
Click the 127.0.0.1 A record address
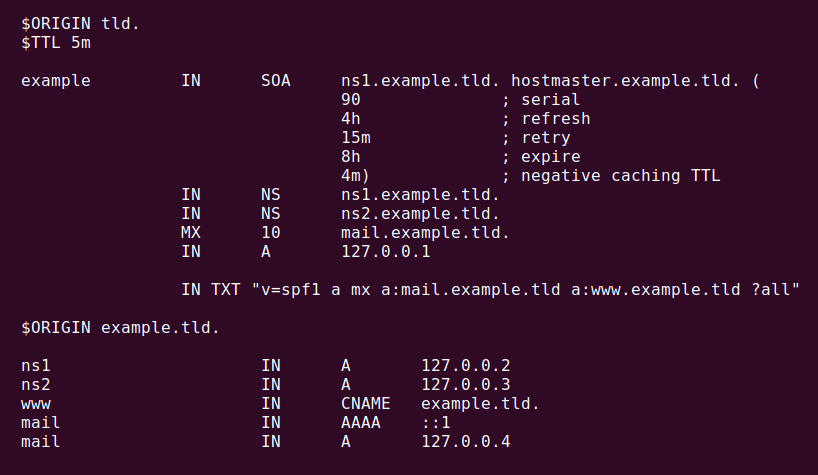(386, 251)
